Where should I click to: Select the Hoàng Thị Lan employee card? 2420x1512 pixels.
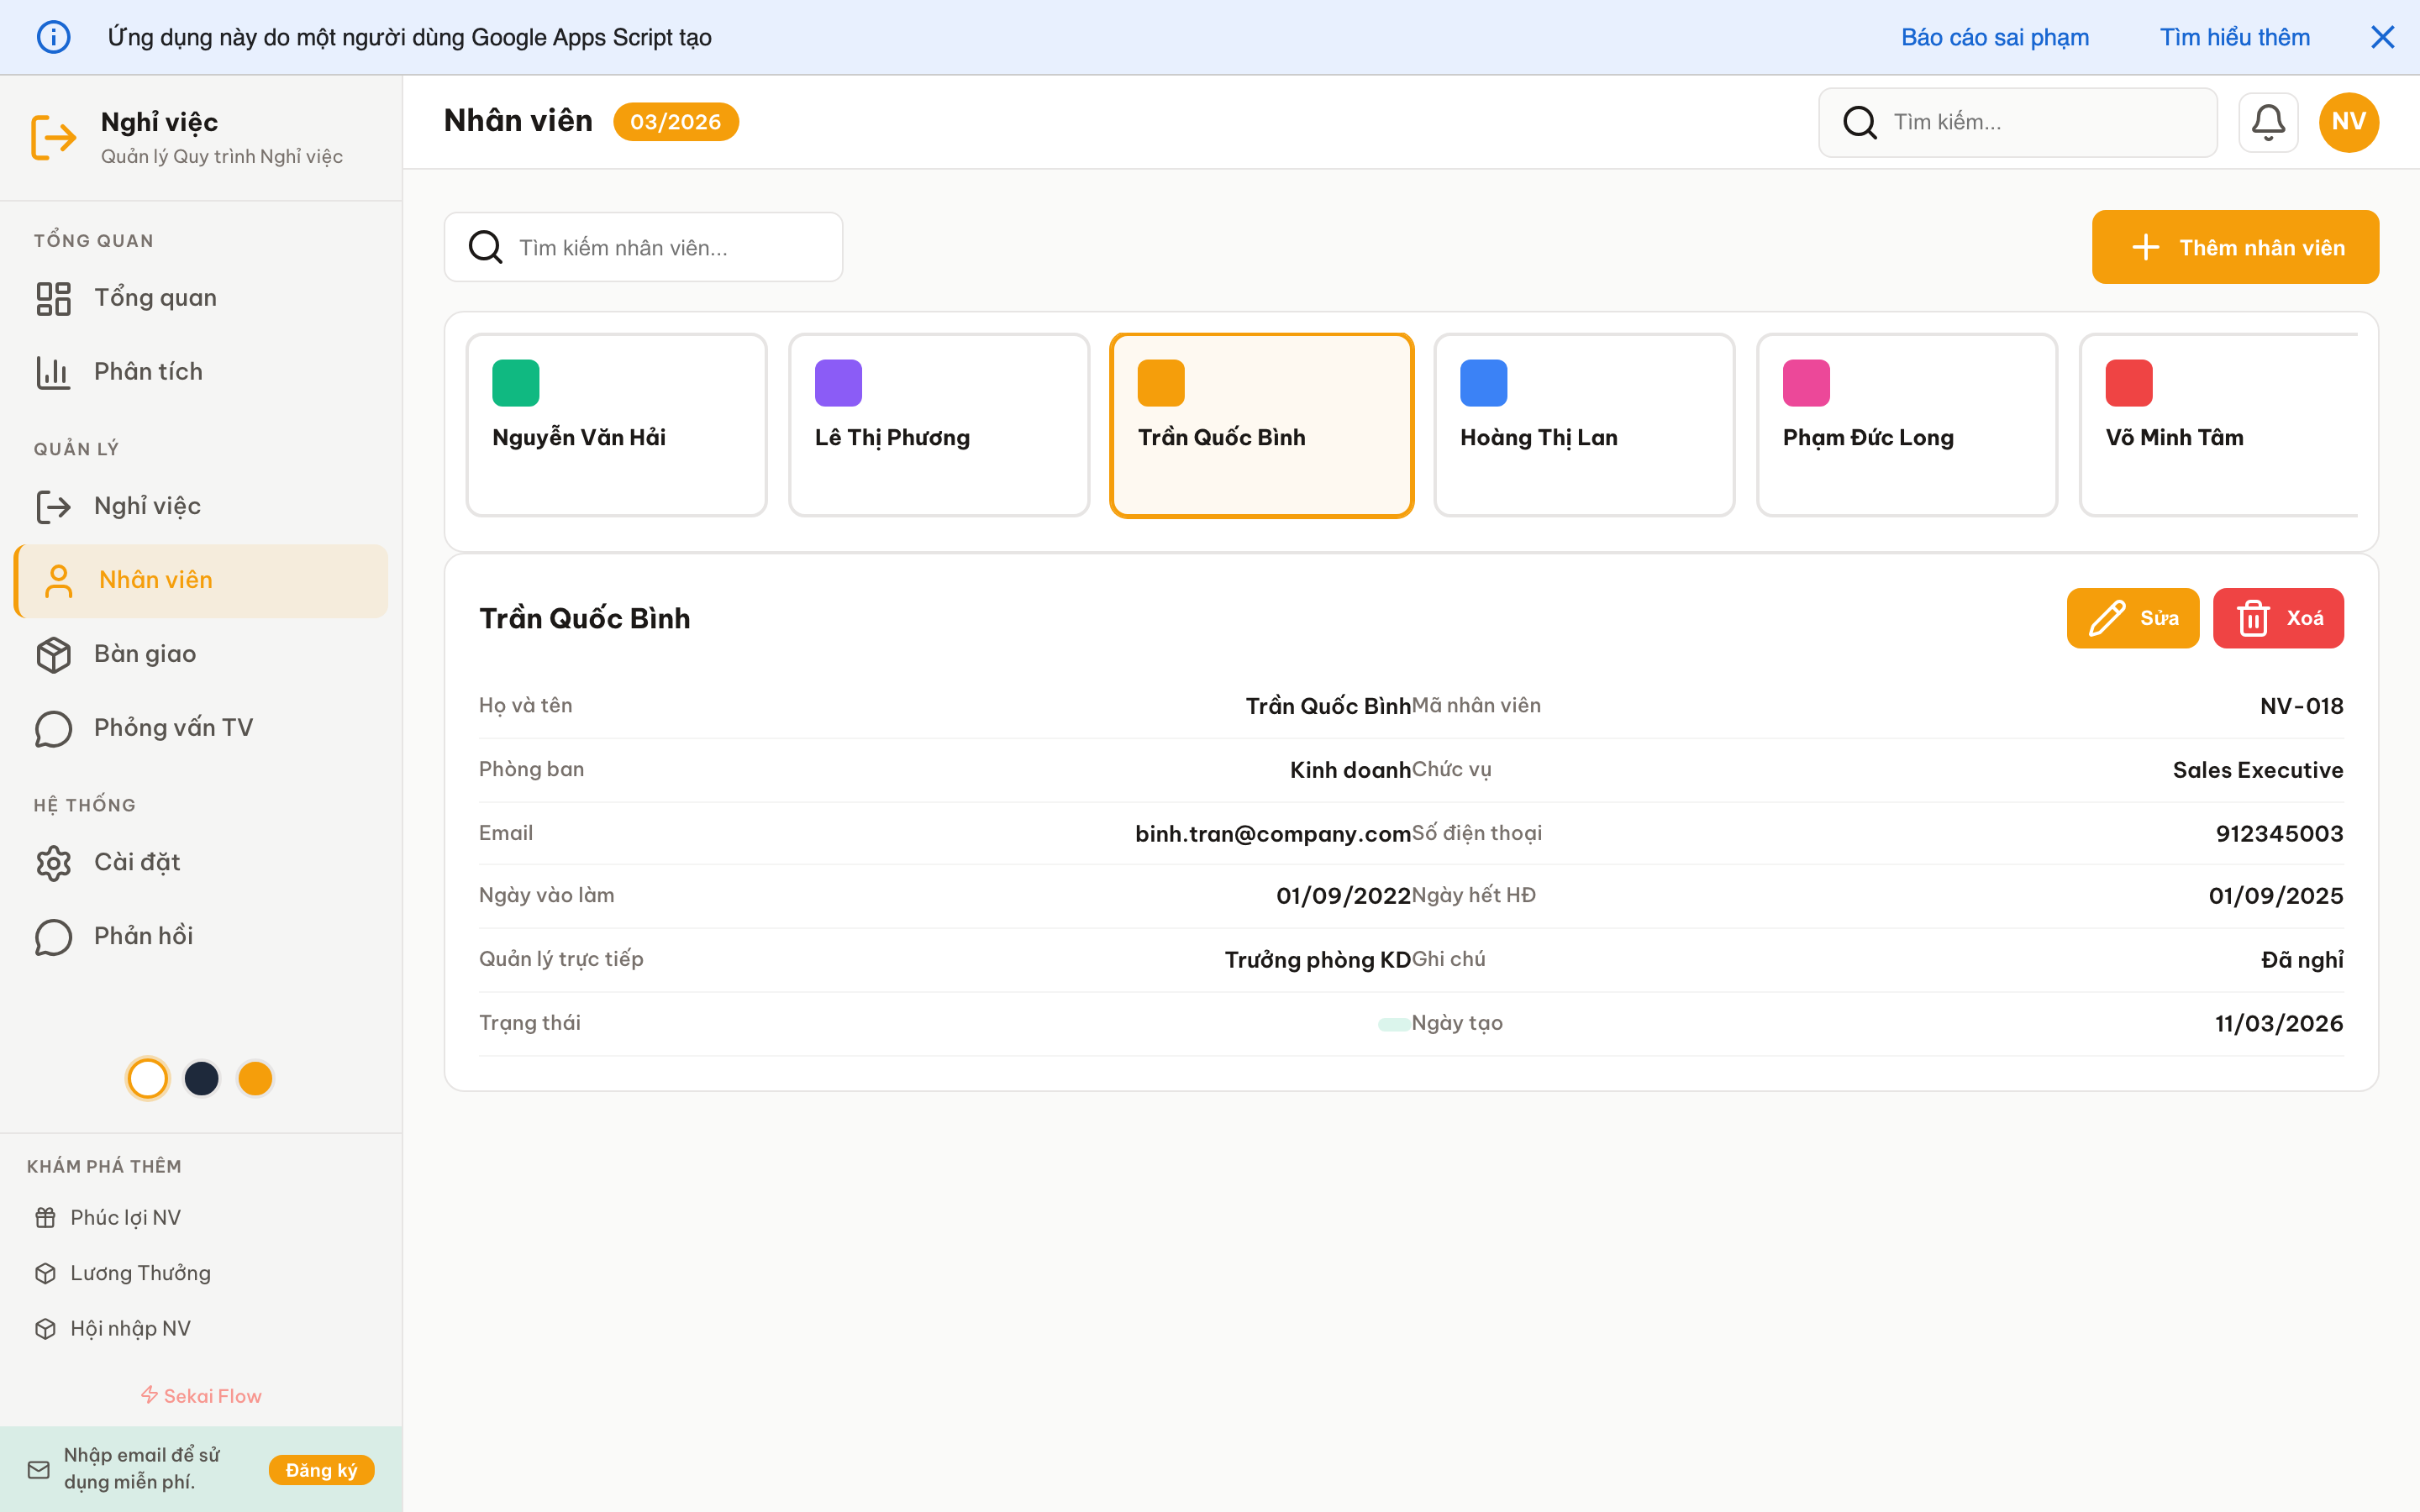pos(1584,424)
